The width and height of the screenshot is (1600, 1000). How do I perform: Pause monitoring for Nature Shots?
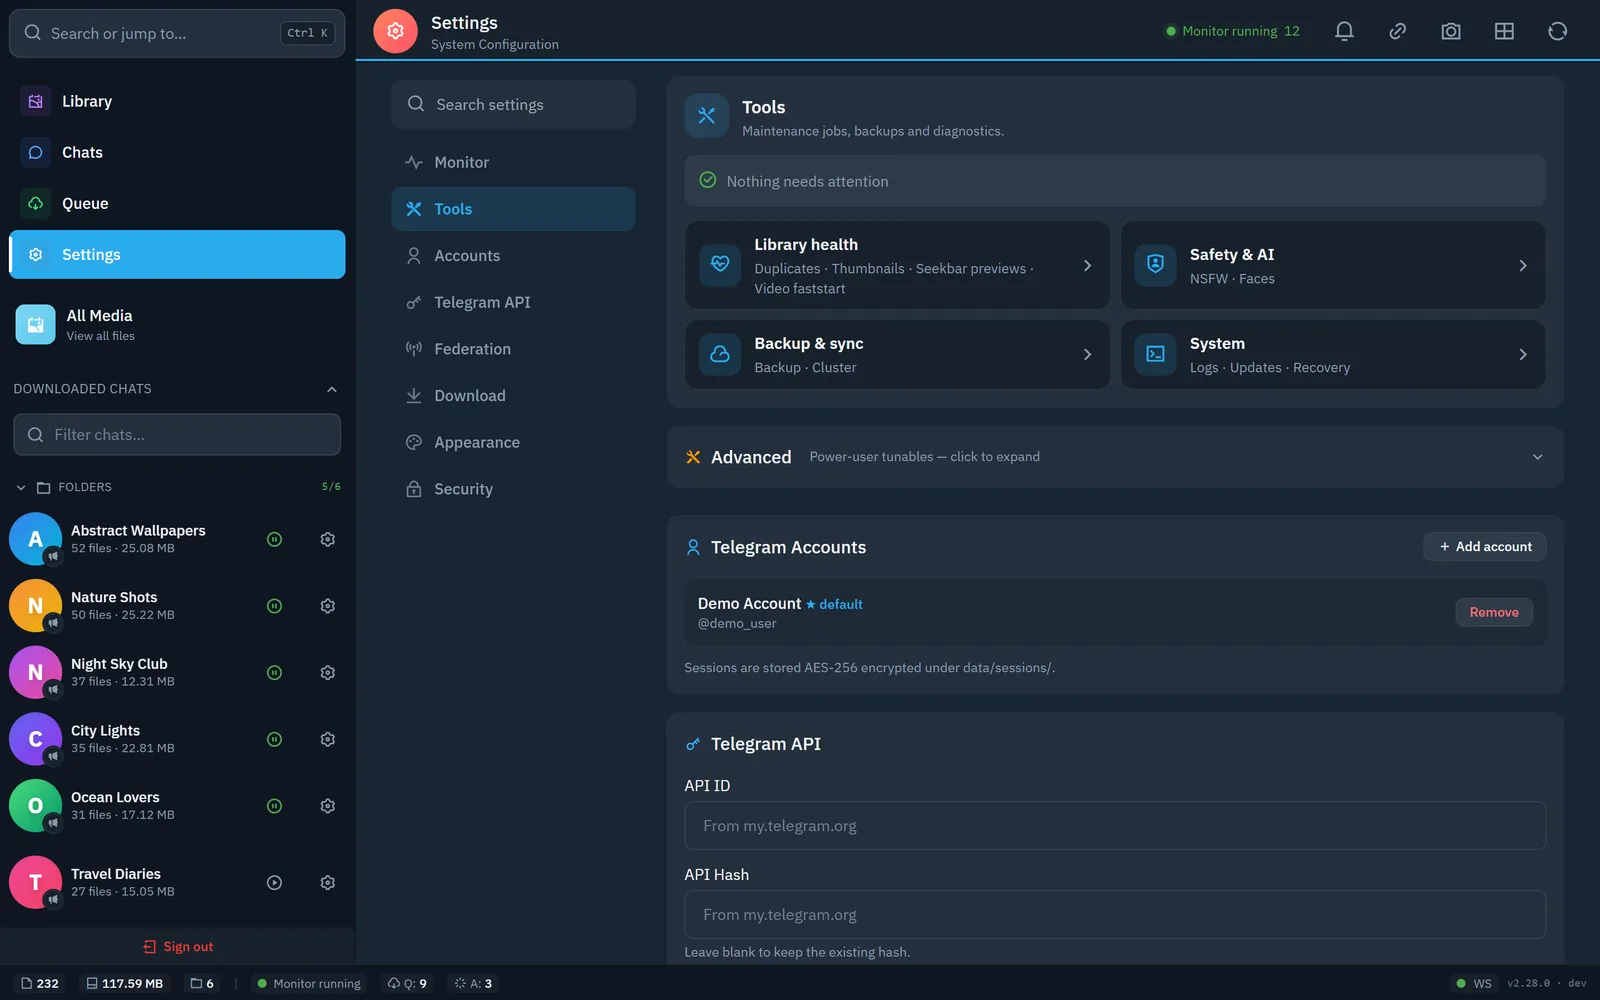[274, 606]
